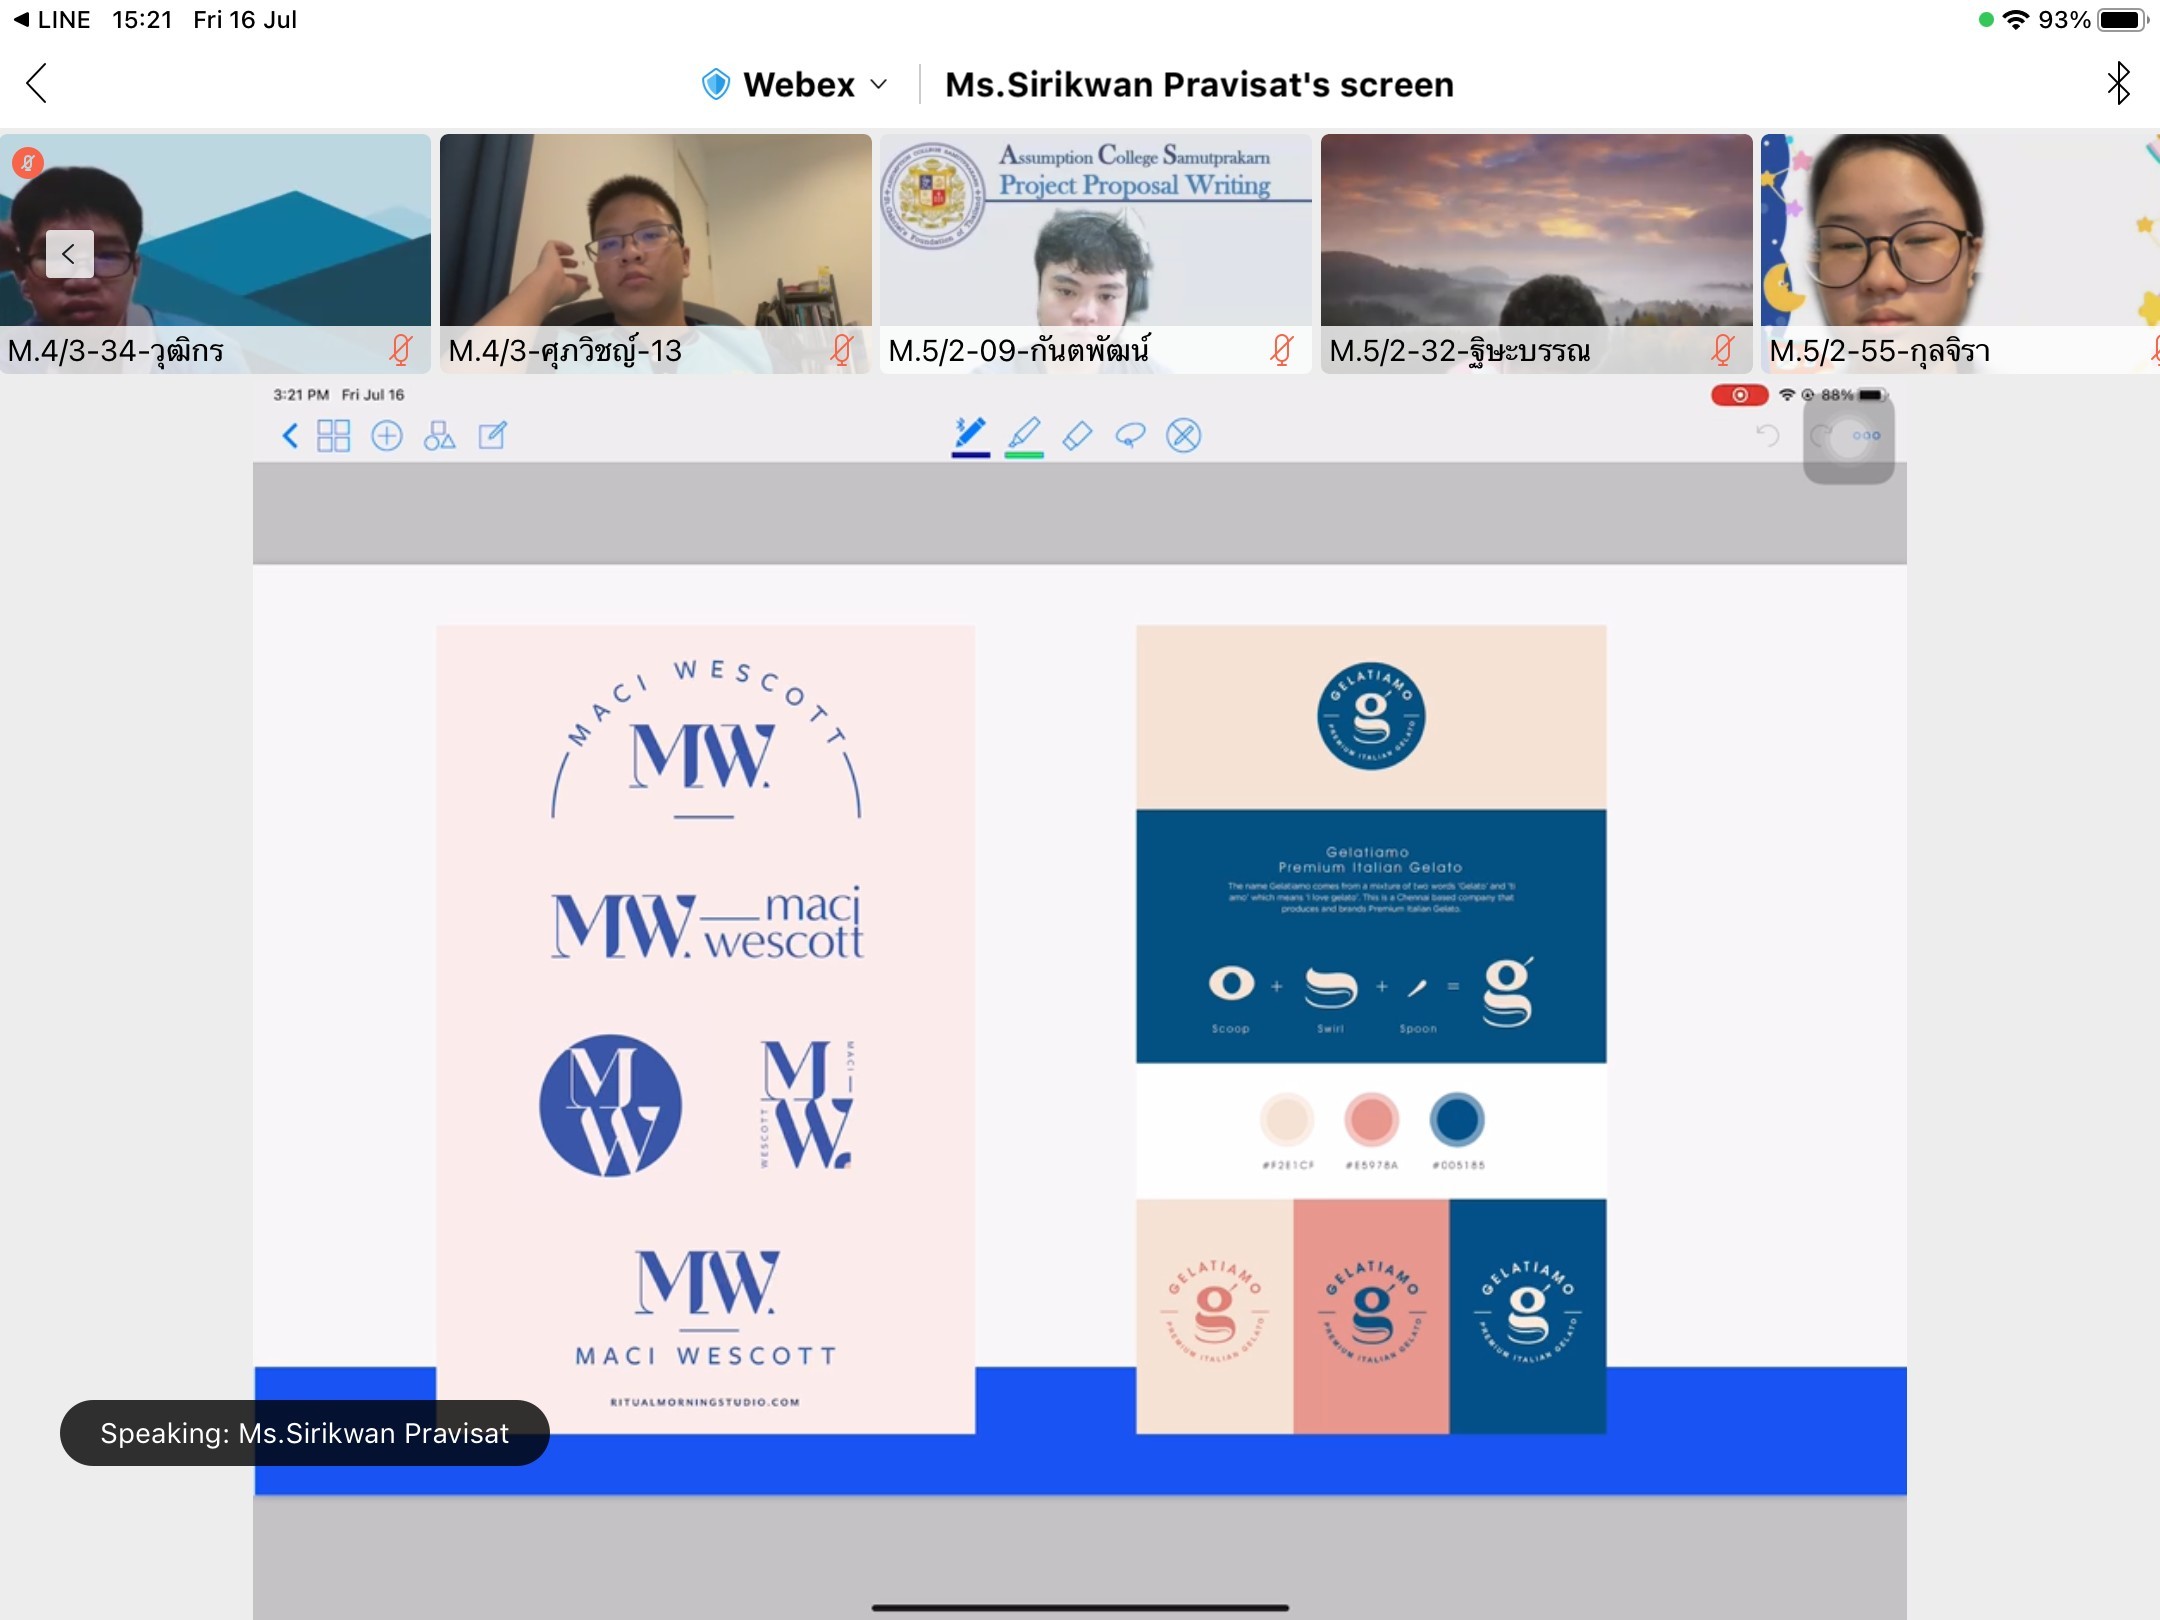Viewport: 2160px width, 1620px height.
Task: Tap the red screen recording indicator
Action: pos(1740,395)
